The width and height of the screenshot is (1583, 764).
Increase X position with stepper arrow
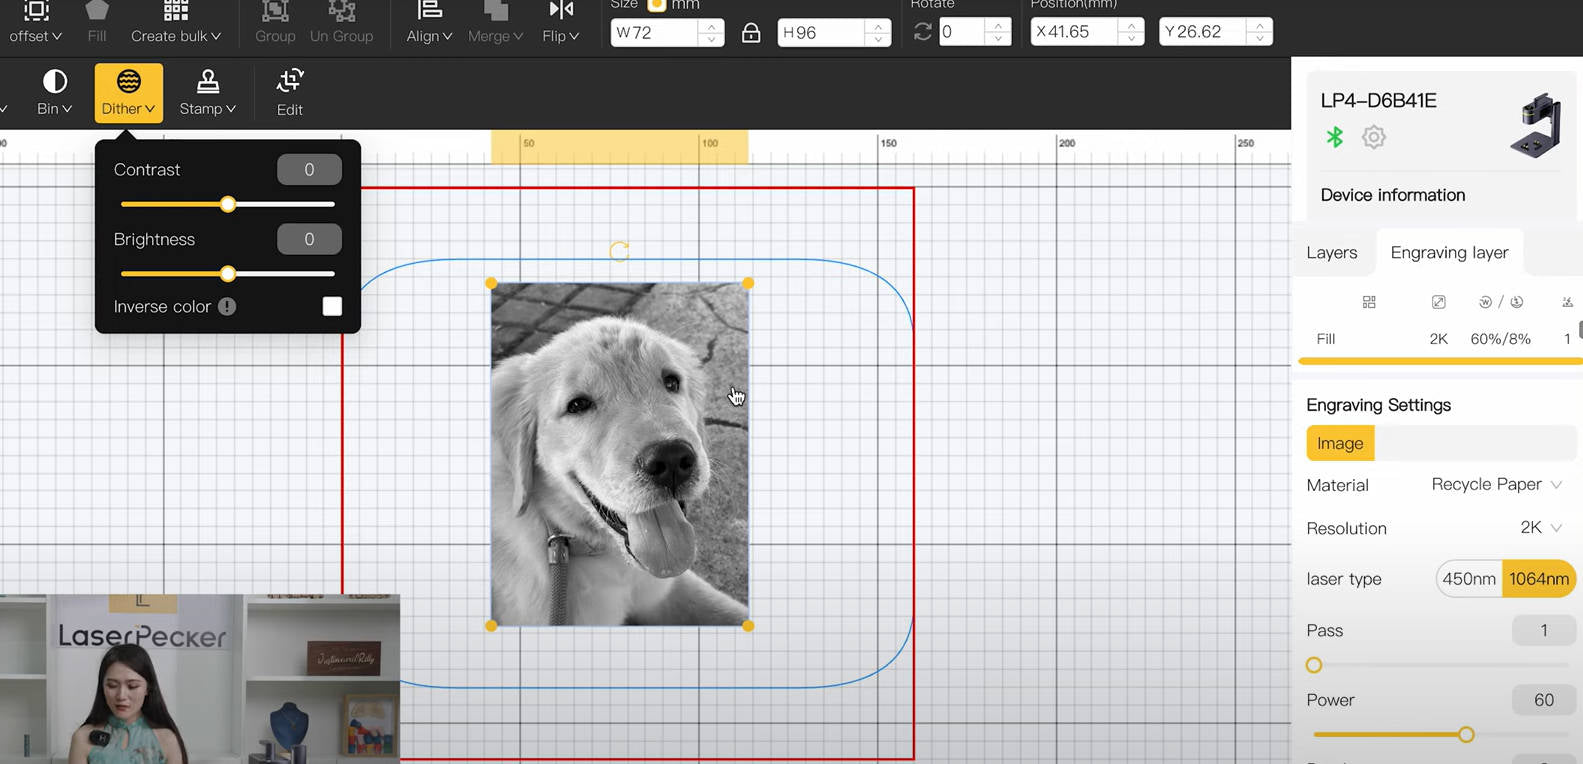pyautogui.click(x=1131, y=26)
